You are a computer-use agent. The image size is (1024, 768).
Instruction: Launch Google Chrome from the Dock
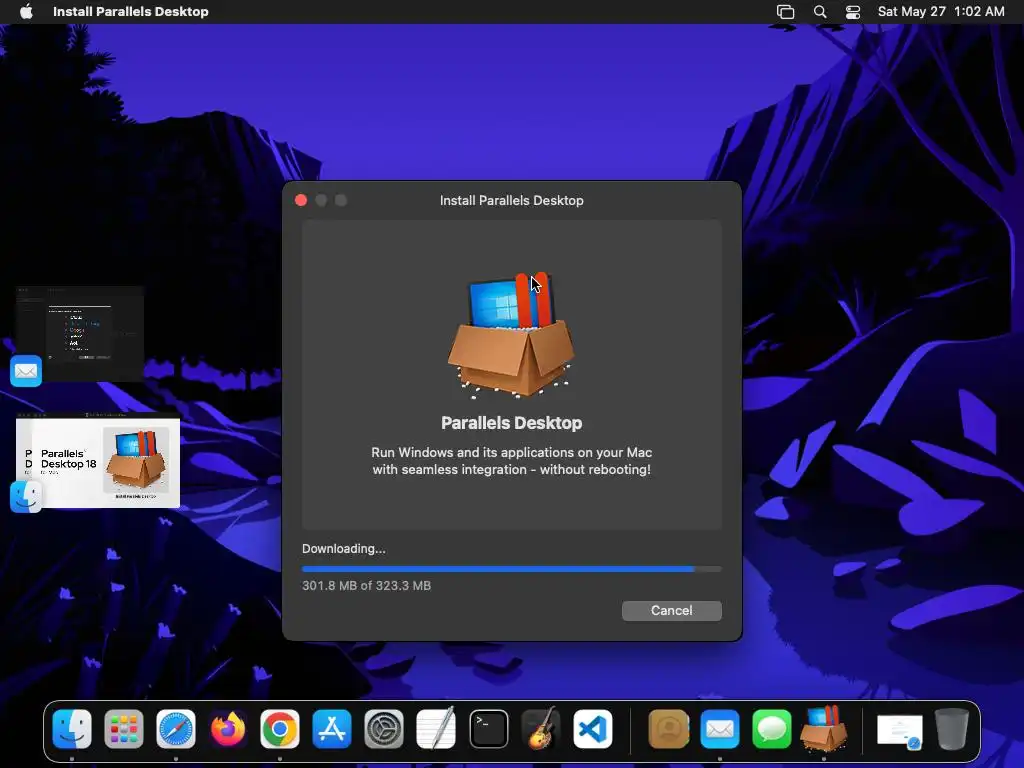pos(280,729)
